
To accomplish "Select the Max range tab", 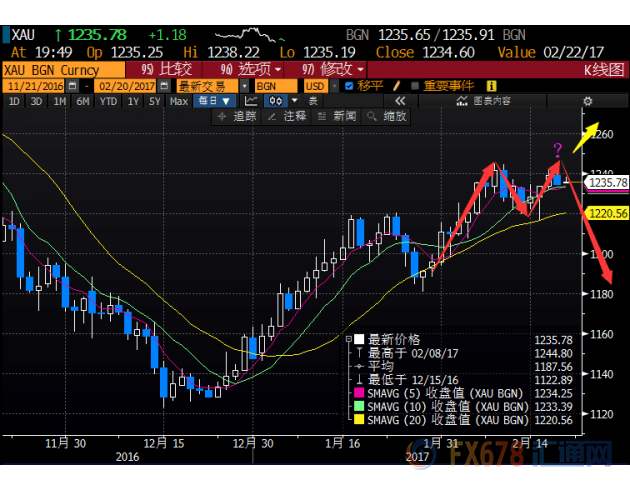I will [179, 101].
